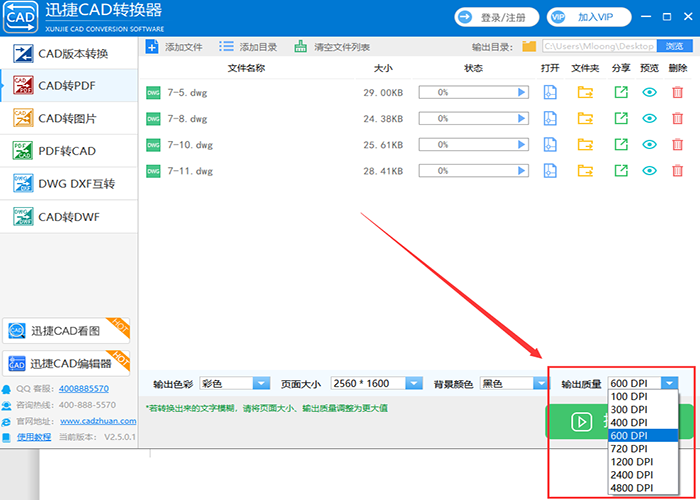Screen dimensions: 700x500
Task: Open file icon for 7-5.dwg
Action: click(x=550, y=92)
